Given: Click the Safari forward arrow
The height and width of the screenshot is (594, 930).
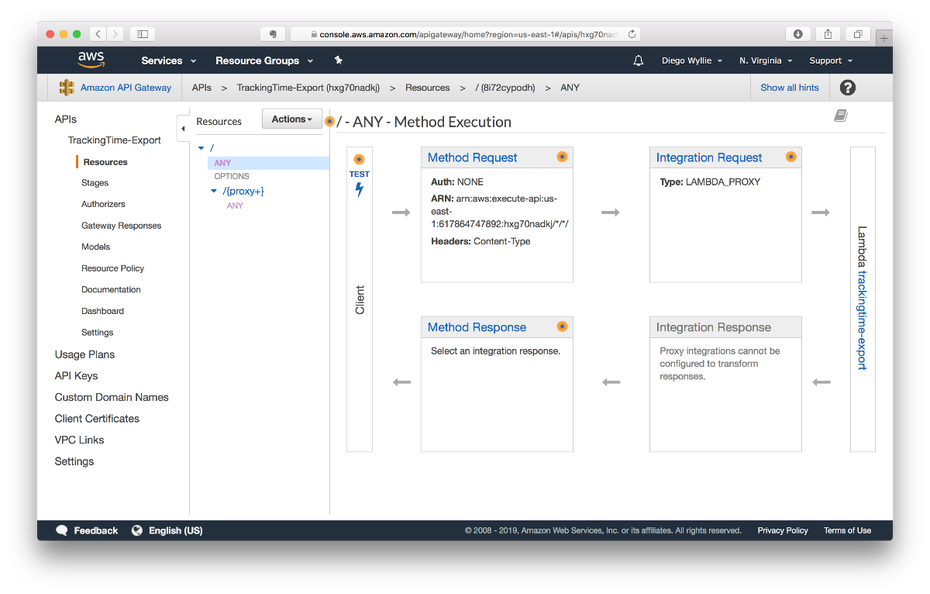Looking at the screenshot, I should click(115, 34).
